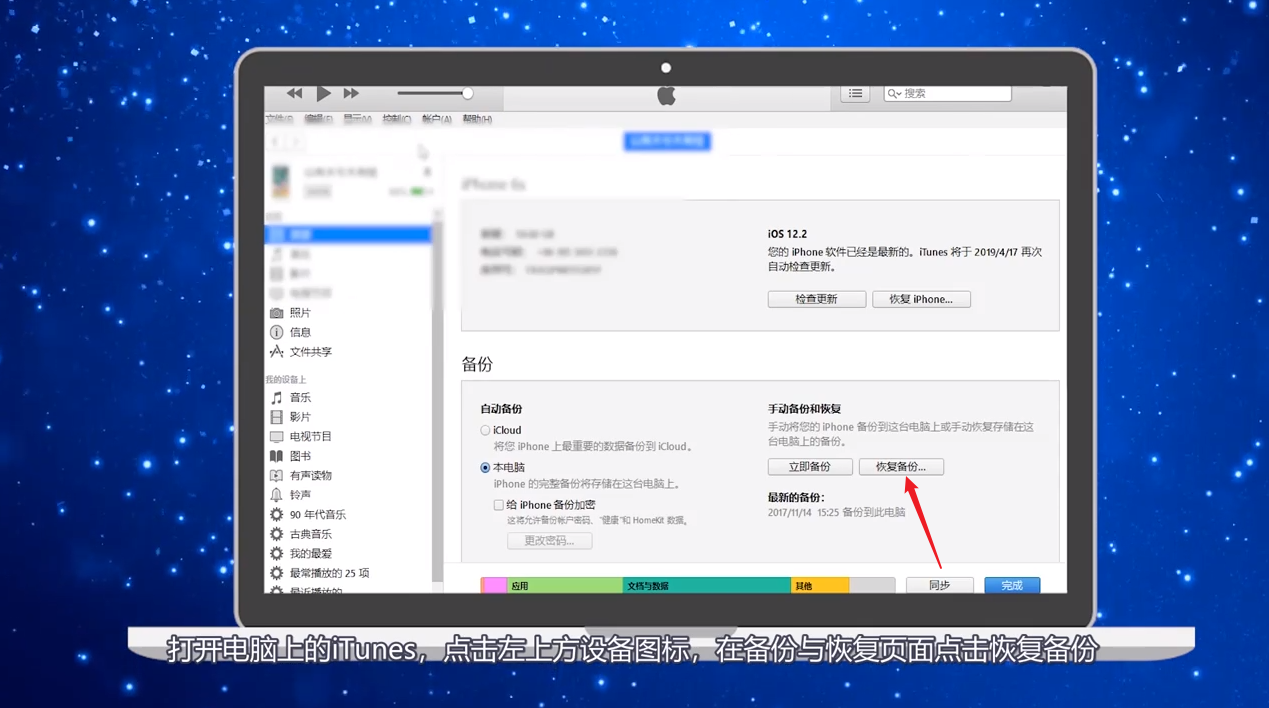Focus the 搜索 search field
This screenshot has width=1269, height=708.
coord(947,93)
